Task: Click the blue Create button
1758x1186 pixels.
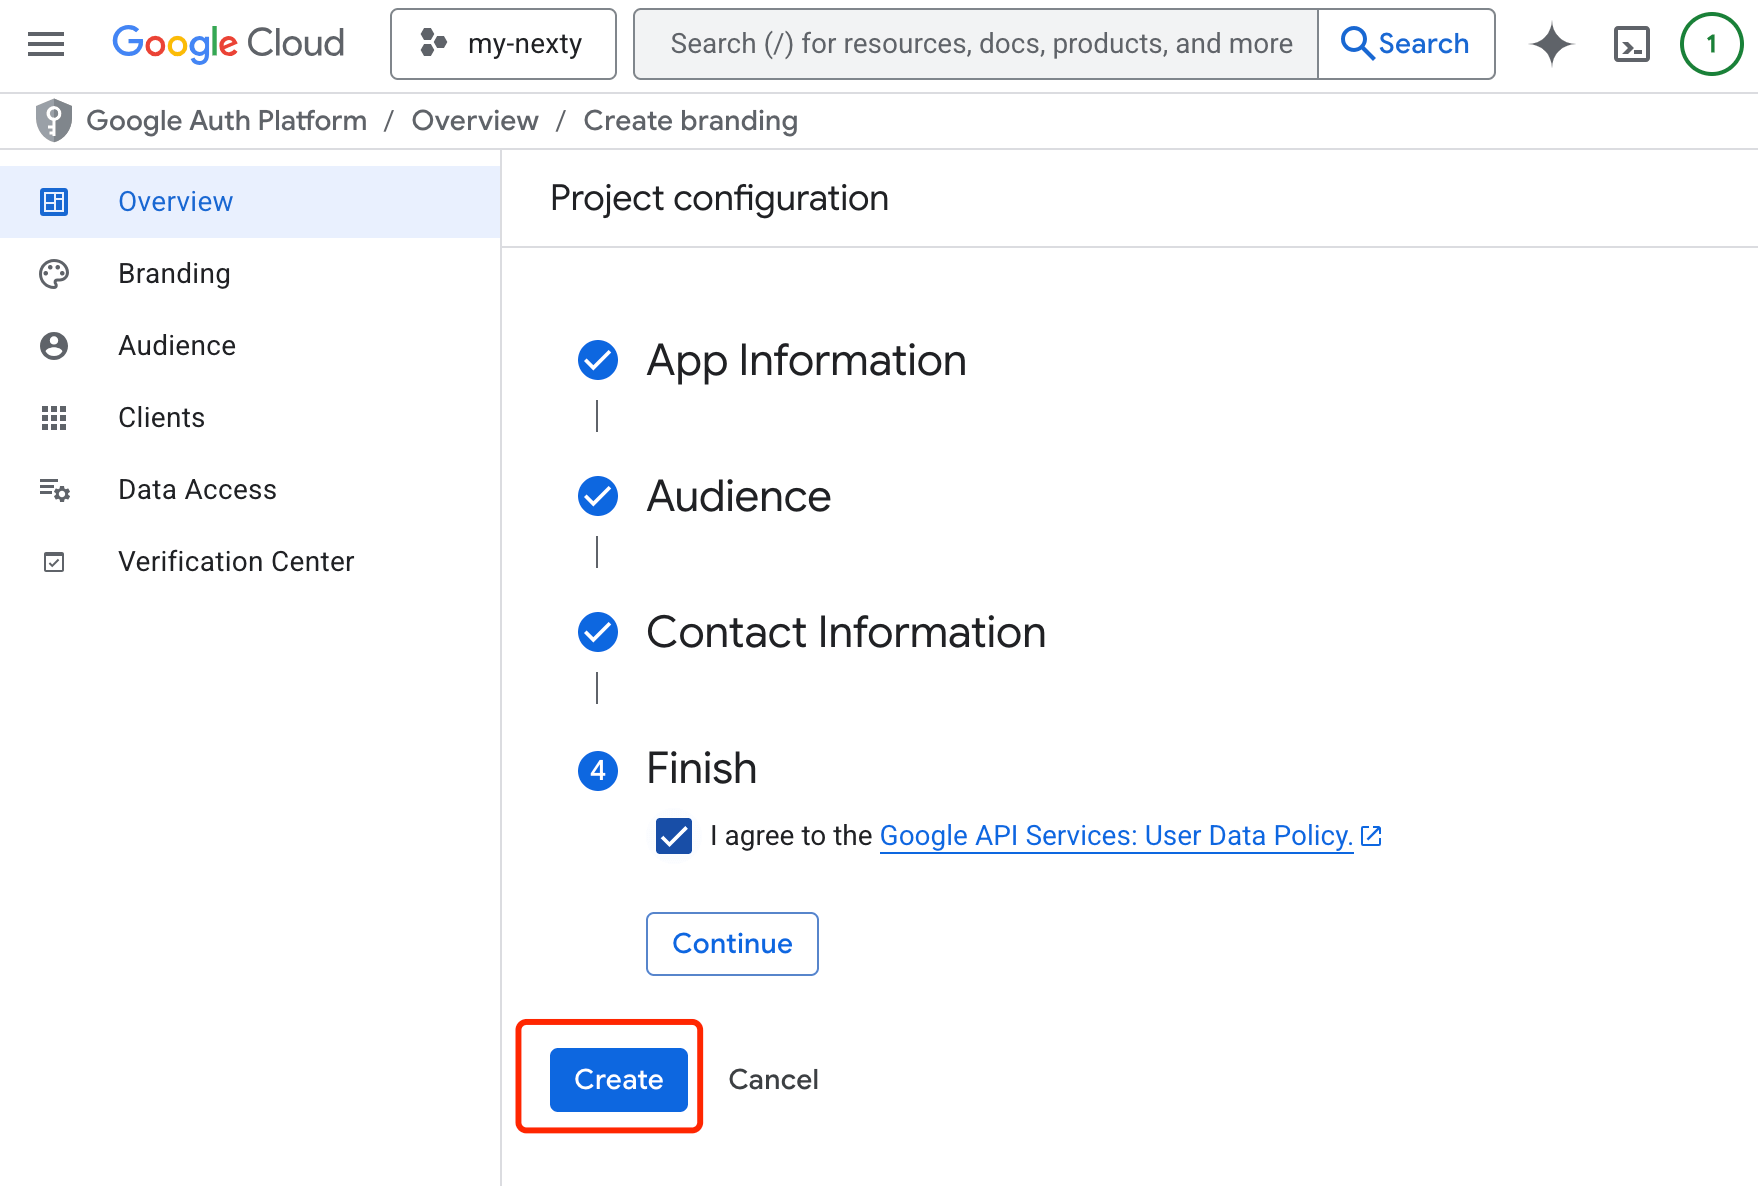Action: coord(619,1080)
